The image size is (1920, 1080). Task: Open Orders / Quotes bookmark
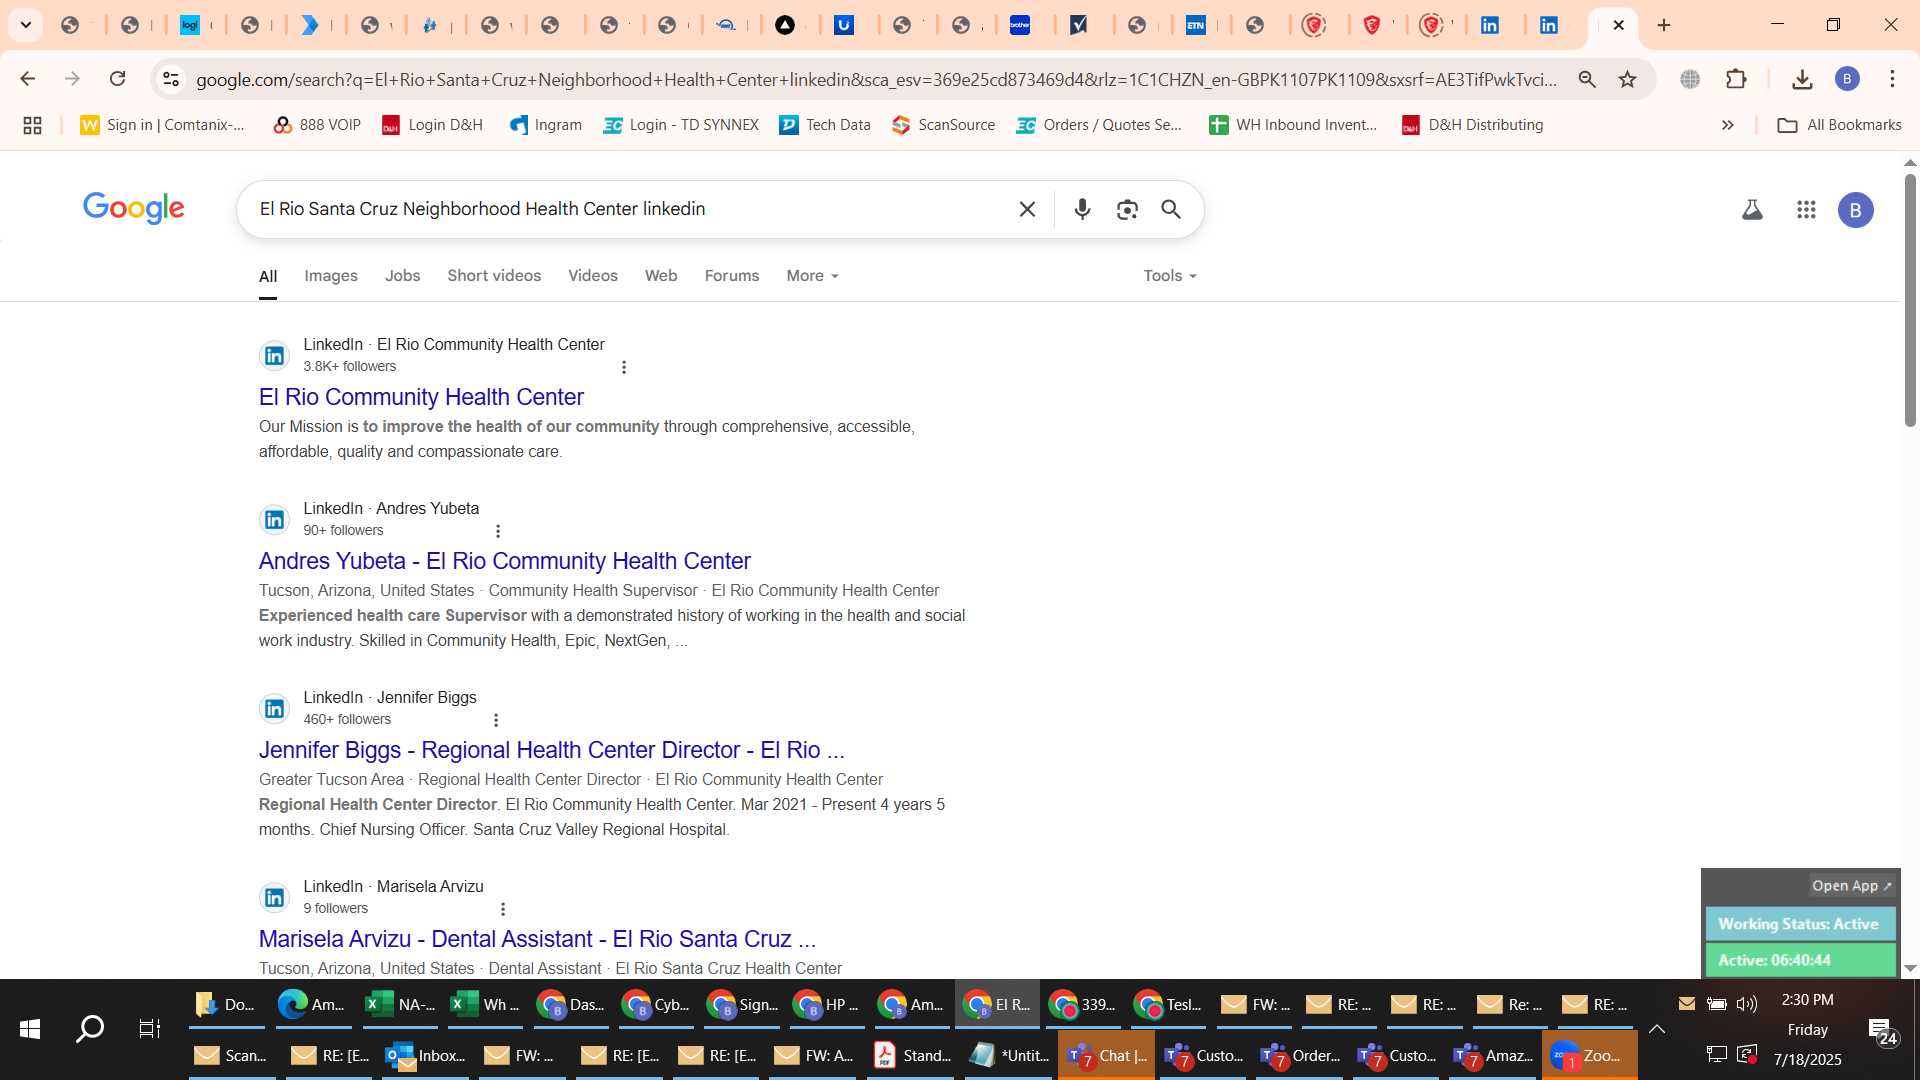pos(1099,125)
